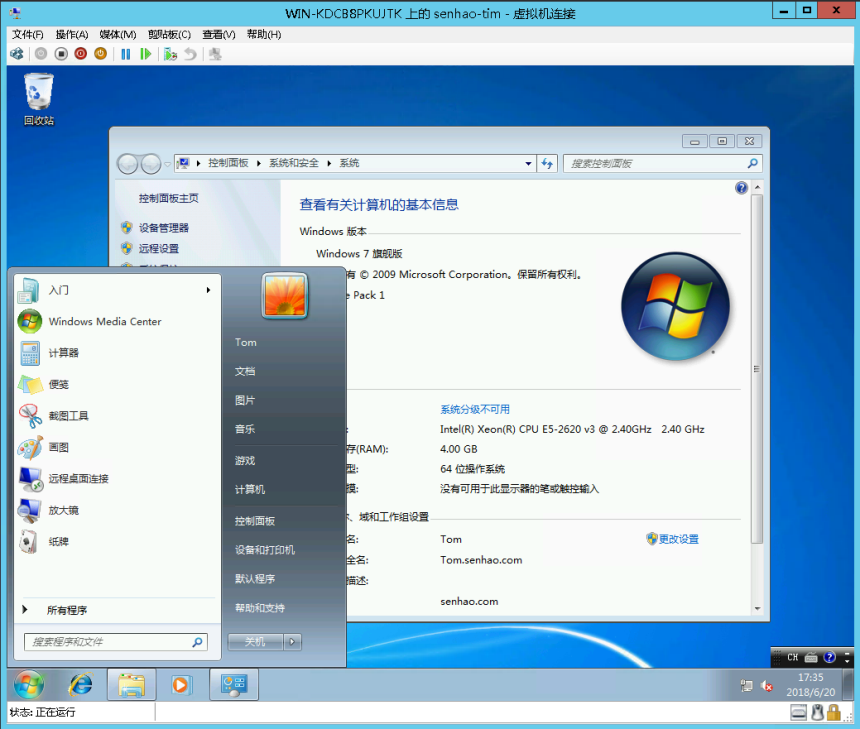Click the volume icon in the system tray
The height and width of the screenshot is (729, 860).
point(767,685)
